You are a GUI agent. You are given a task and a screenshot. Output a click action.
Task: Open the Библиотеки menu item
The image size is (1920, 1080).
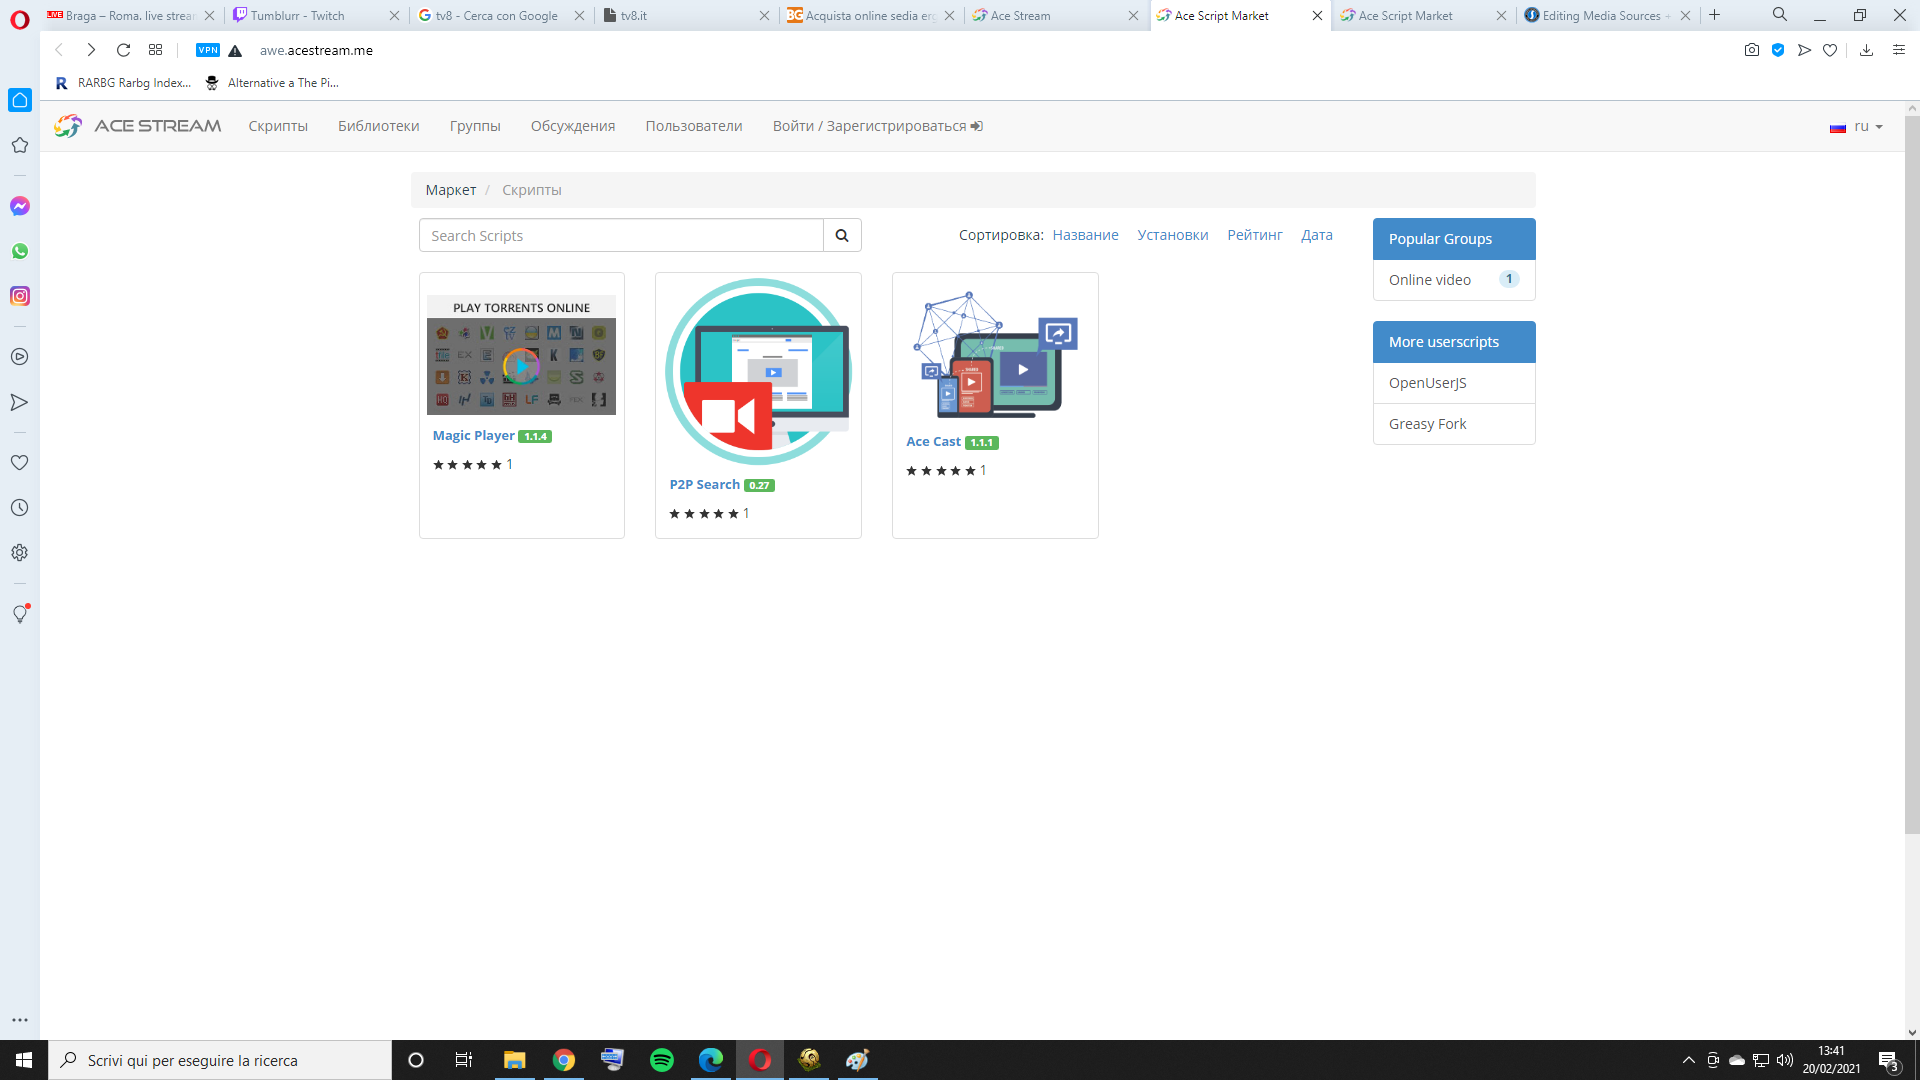pos(378,126)
